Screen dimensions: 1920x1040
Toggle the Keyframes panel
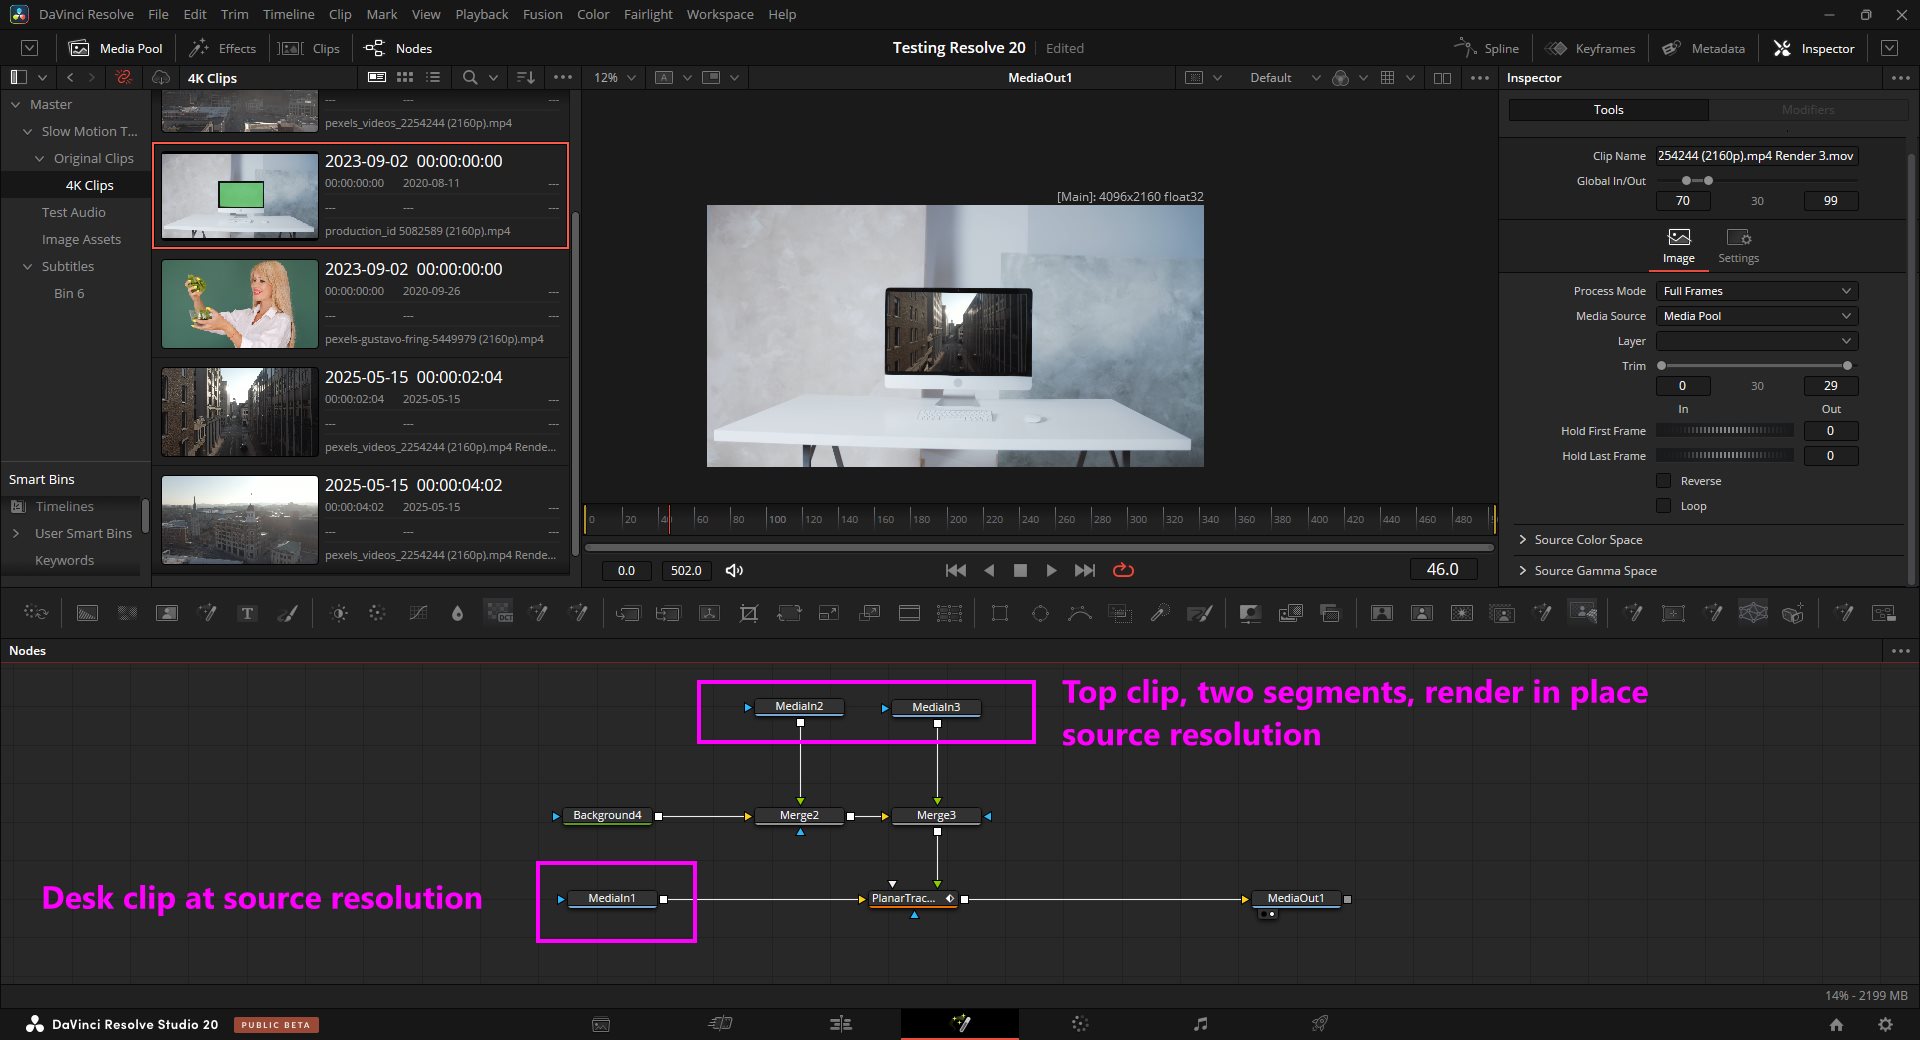point(1590,48)
